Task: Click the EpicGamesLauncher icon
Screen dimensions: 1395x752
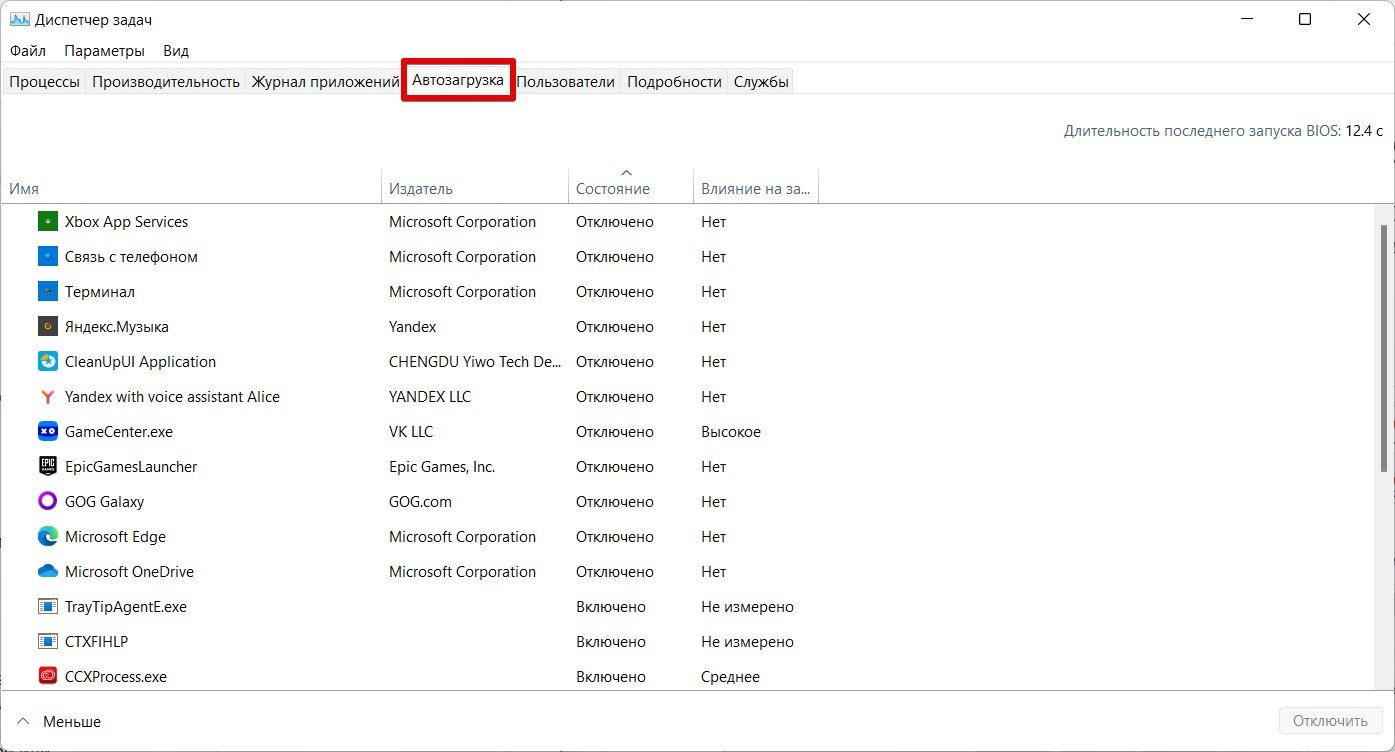Action: (x=48, y=467)
